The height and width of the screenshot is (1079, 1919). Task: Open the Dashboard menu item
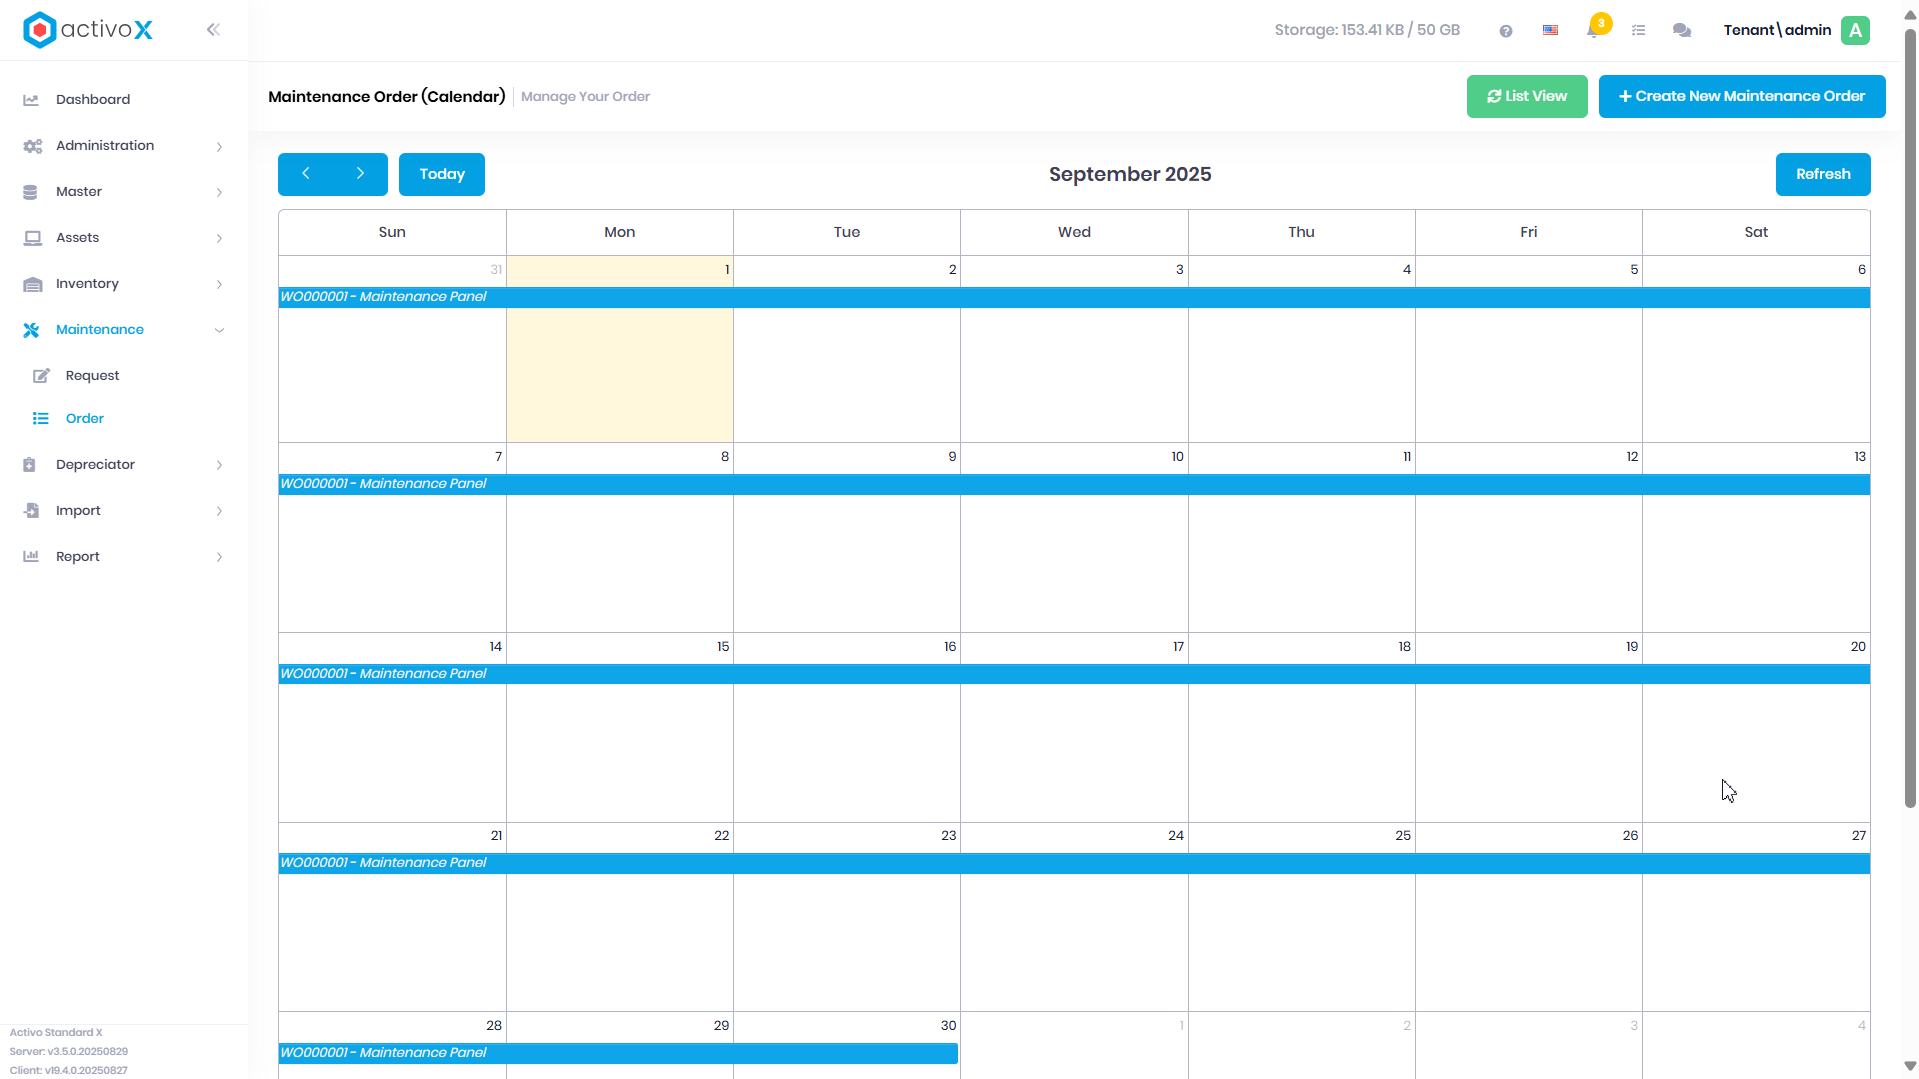(124, 100)
